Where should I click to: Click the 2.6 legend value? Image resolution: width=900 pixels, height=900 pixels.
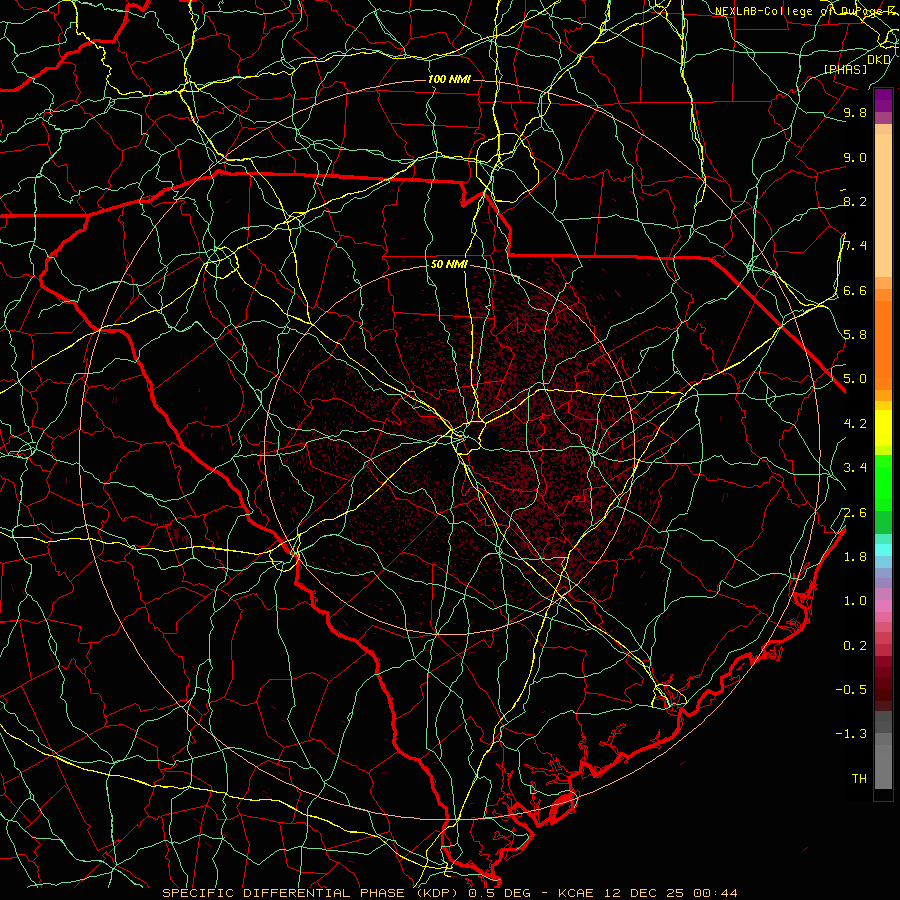(x=855, y=513)
